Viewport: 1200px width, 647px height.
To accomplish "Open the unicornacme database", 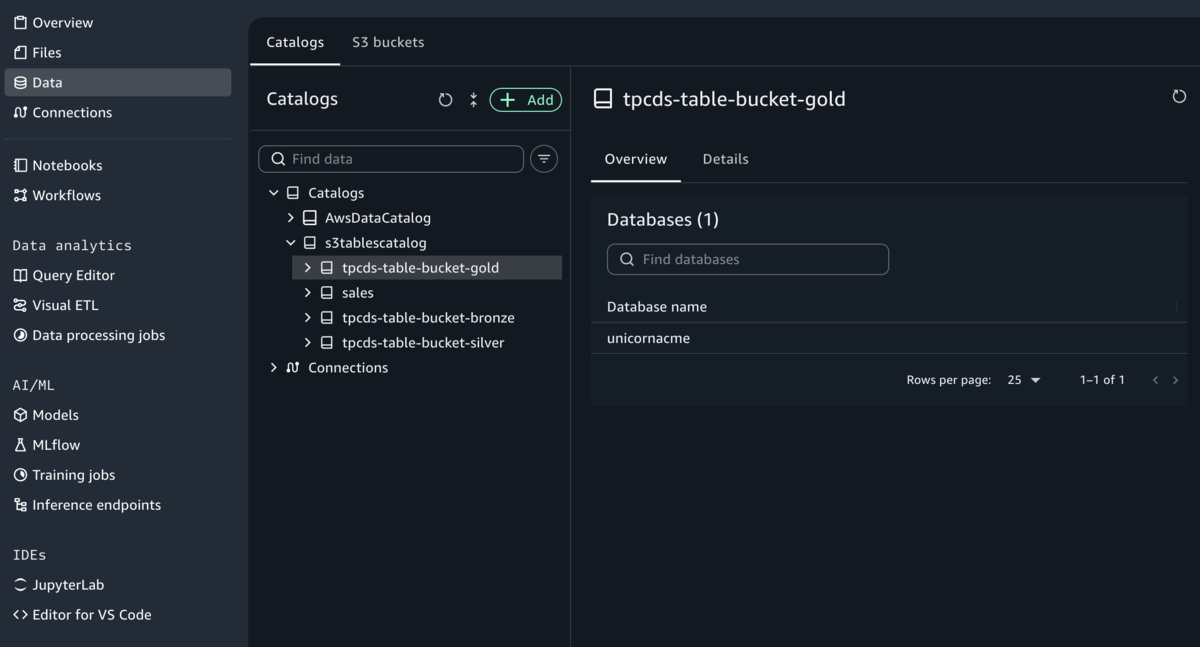I will (x=648, y=338).
